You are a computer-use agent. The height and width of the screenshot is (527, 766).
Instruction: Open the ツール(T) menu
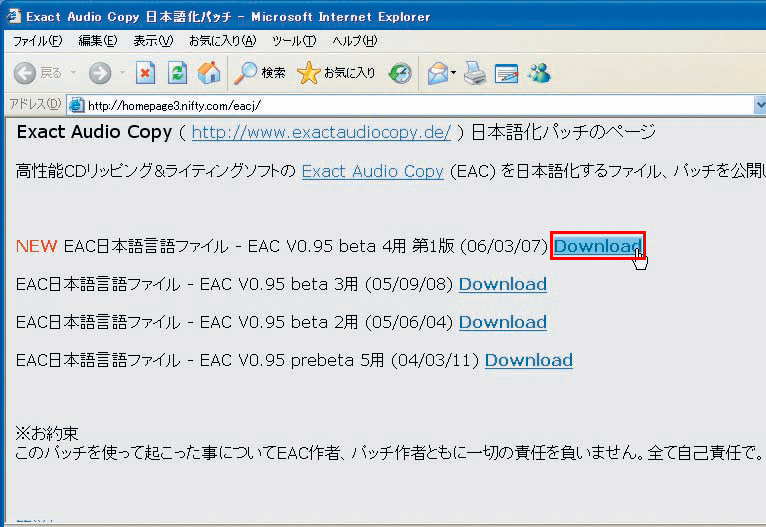[x=294, y=41]
